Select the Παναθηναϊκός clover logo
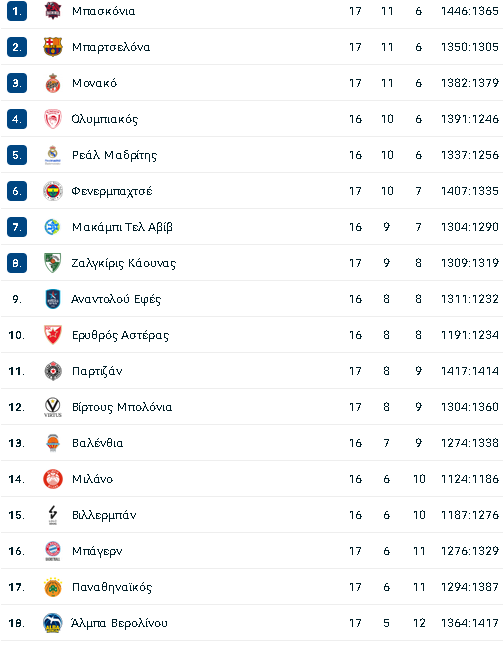This screenshot has width=503, height=645. click(53, 587)
